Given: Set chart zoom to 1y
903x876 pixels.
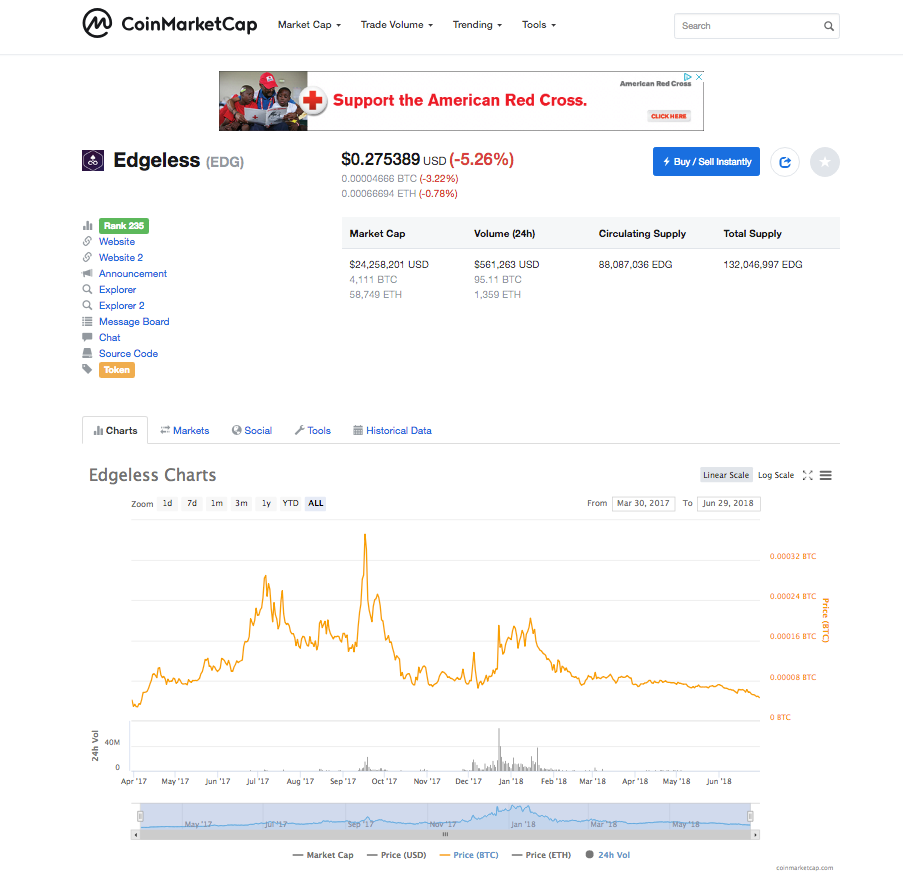Looking at the screenshot, I should click(266, 503).
